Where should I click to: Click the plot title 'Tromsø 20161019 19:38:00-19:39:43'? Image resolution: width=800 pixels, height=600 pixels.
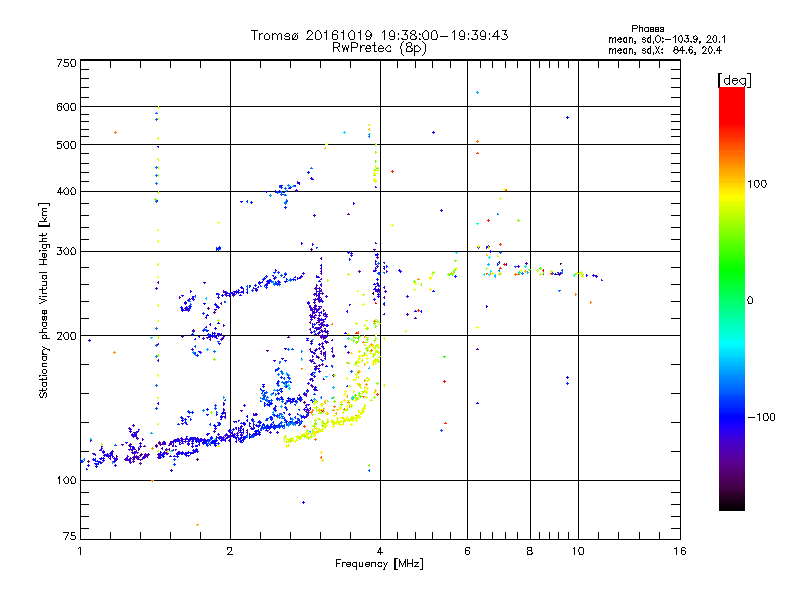tap(379, 35)
